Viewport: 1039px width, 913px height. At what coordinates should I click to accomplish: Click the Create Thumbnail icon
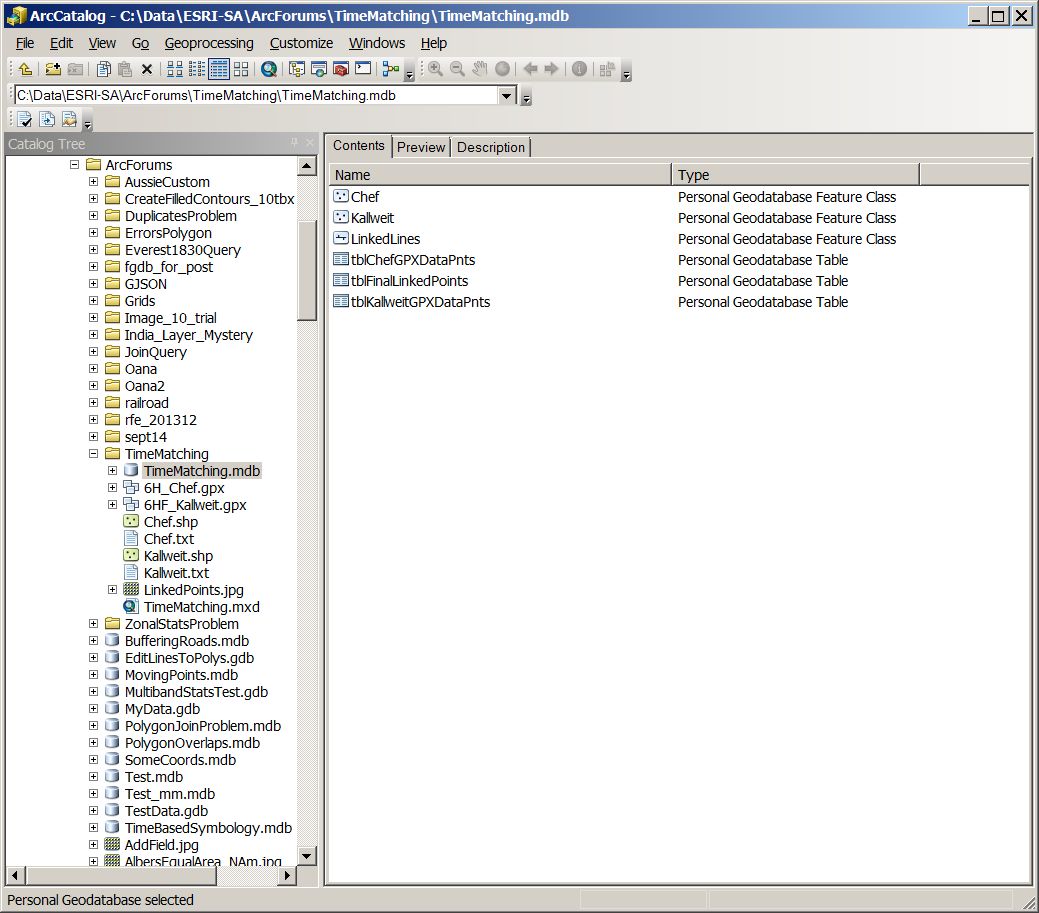coord(607,69)
